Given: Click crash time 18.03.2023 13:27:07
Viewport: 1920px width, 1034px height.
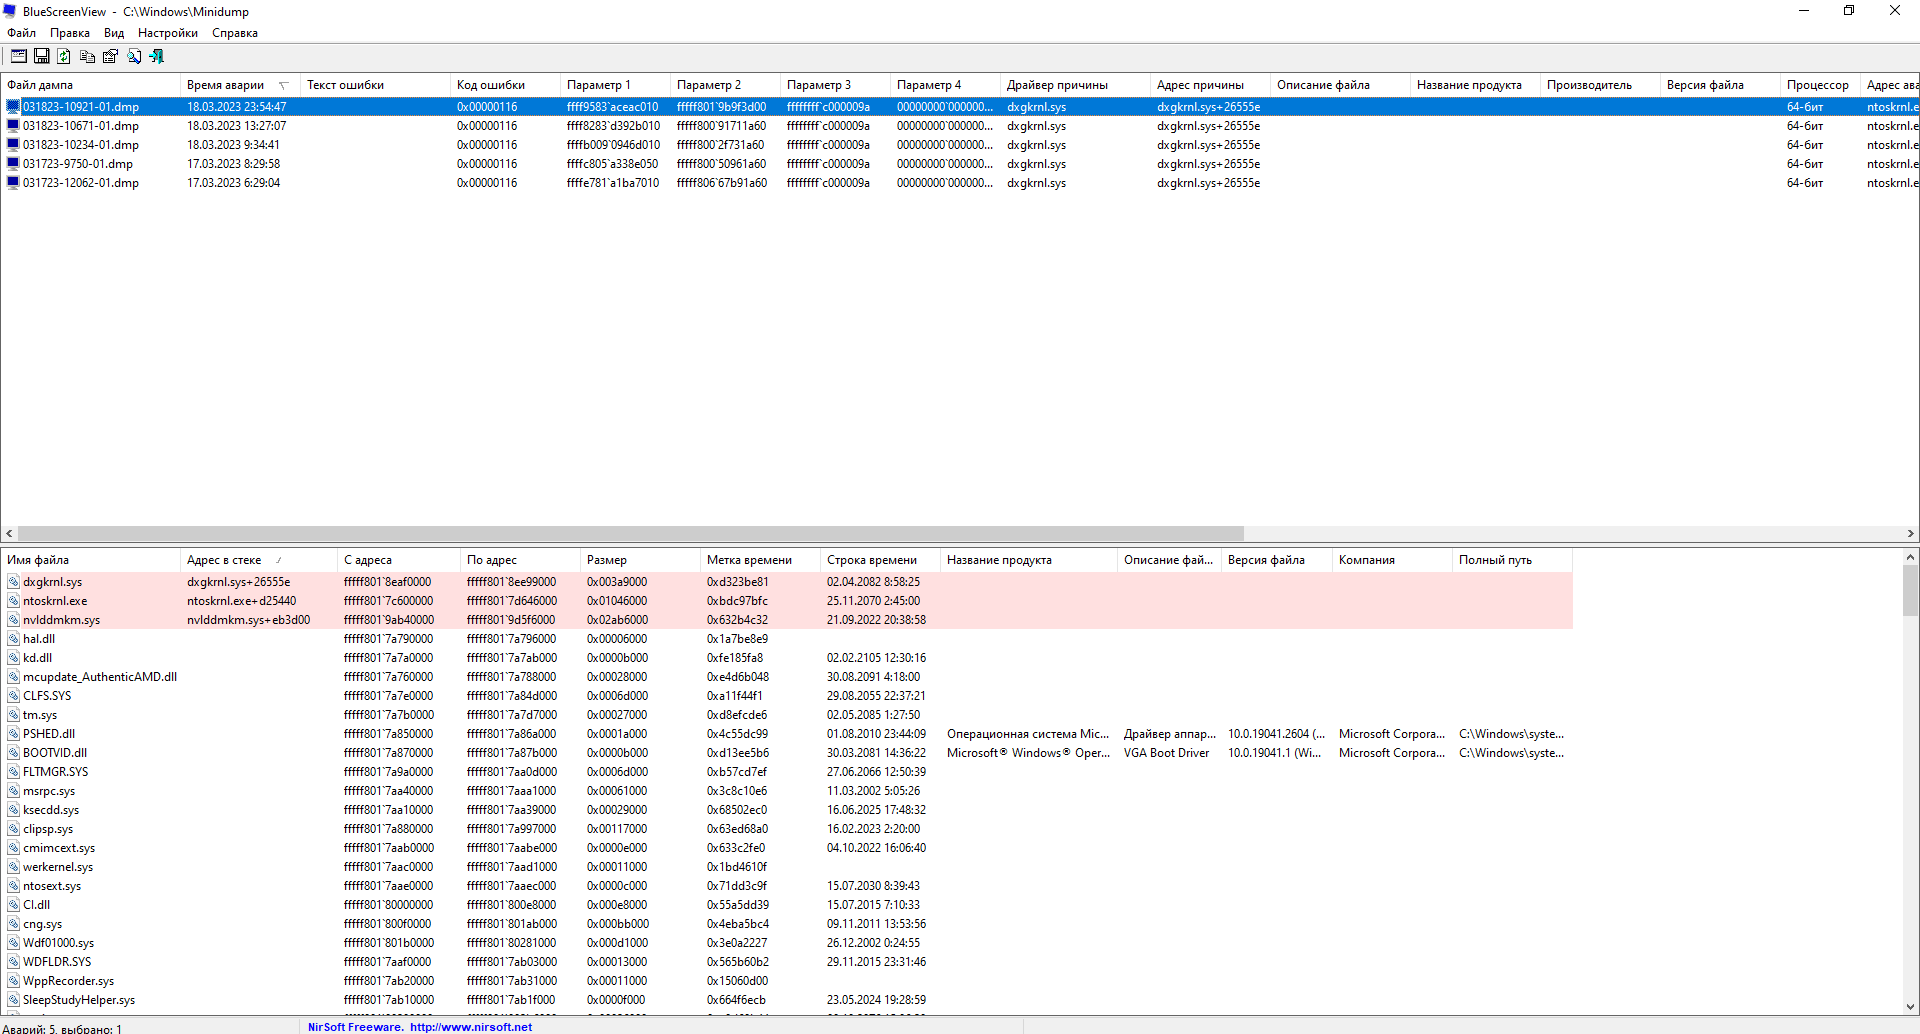Looking at the screenshot, I should pyautogui.click(x=236, y=126).
